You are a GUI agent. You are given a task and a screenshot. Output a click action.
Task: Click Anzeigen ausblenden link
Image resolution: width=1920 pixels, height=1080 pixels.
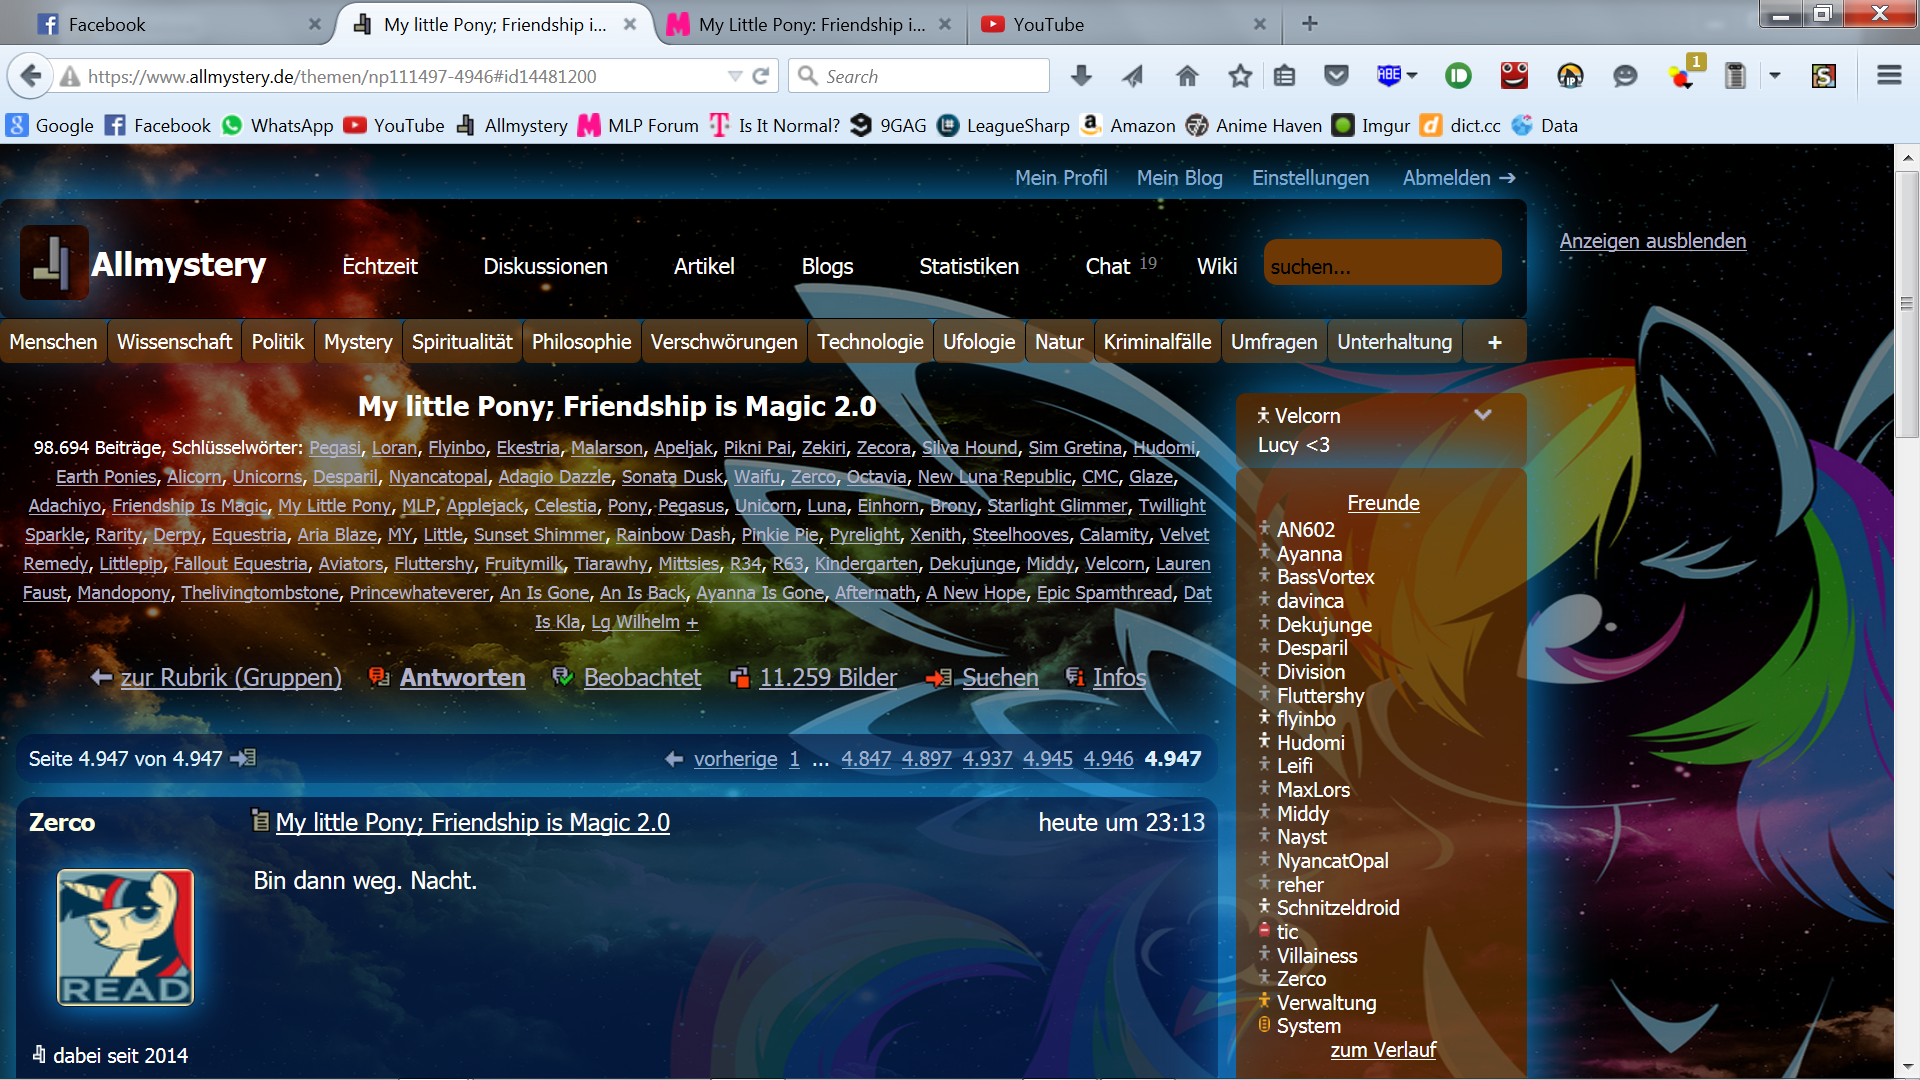coord(1653,241)
